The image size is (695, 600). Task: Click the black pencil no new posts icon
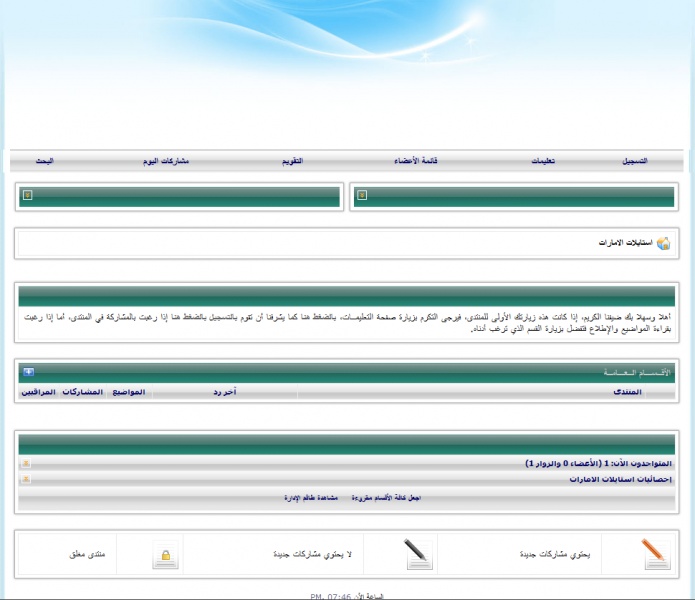click(x=419, y=553)
